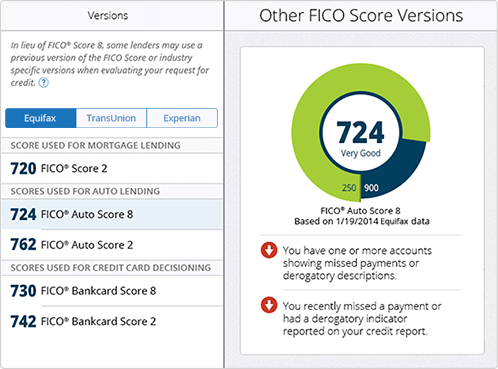Viewport: 498px width, 369px height.
Task: Click the red down arrow beside missed payments
Action: pos(269,250)
